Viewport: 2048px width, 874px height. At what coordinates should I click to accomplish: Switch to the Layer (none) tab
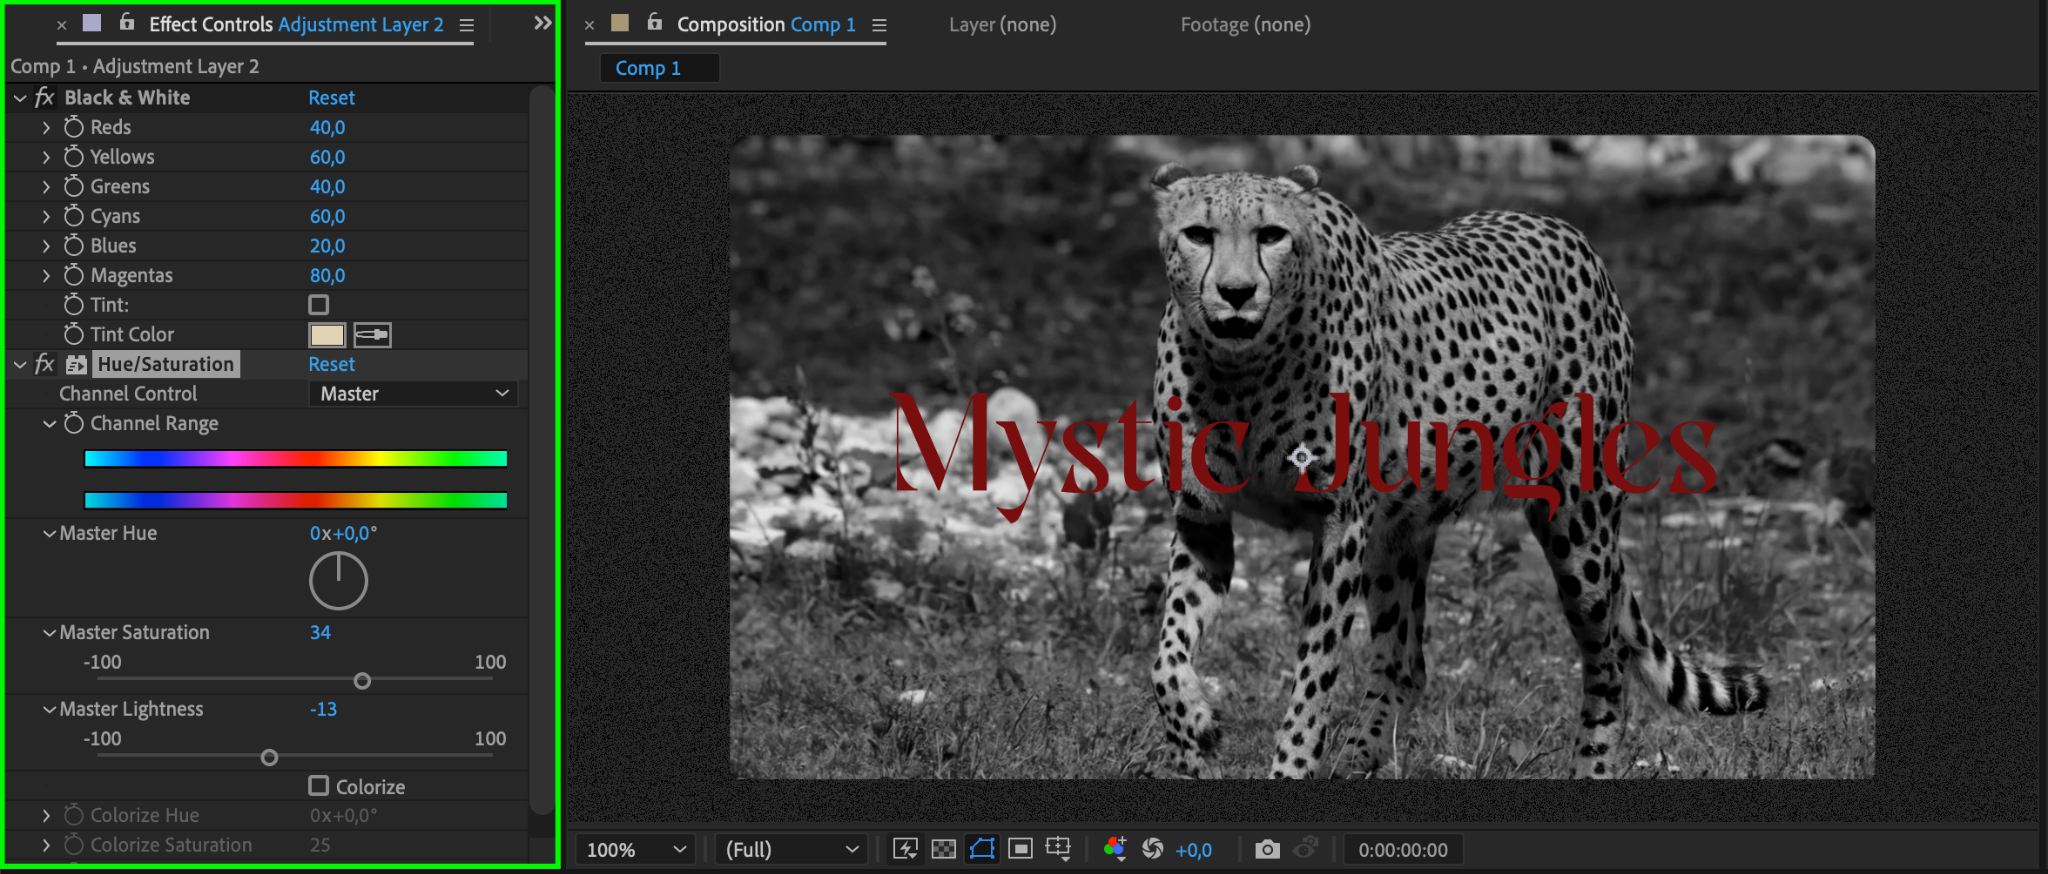pos(1002,25)
